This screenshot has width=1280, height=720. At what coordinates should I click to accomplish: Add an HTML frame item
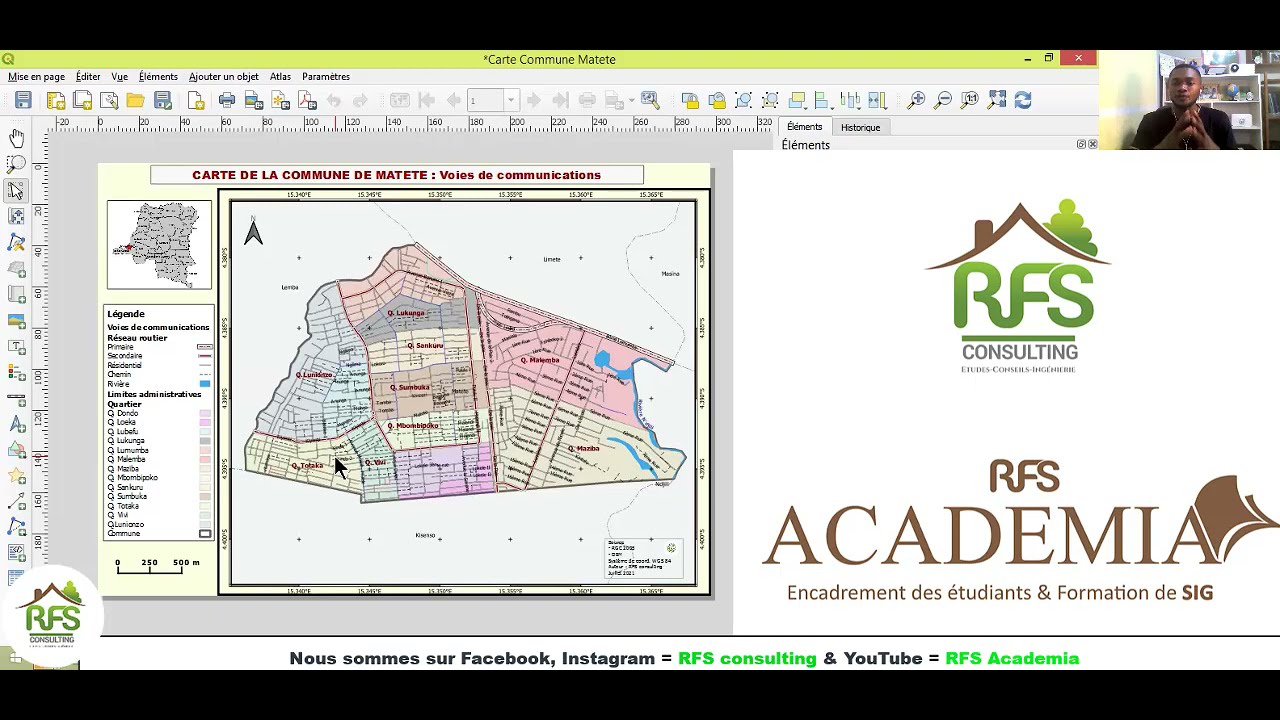[16, 553]
